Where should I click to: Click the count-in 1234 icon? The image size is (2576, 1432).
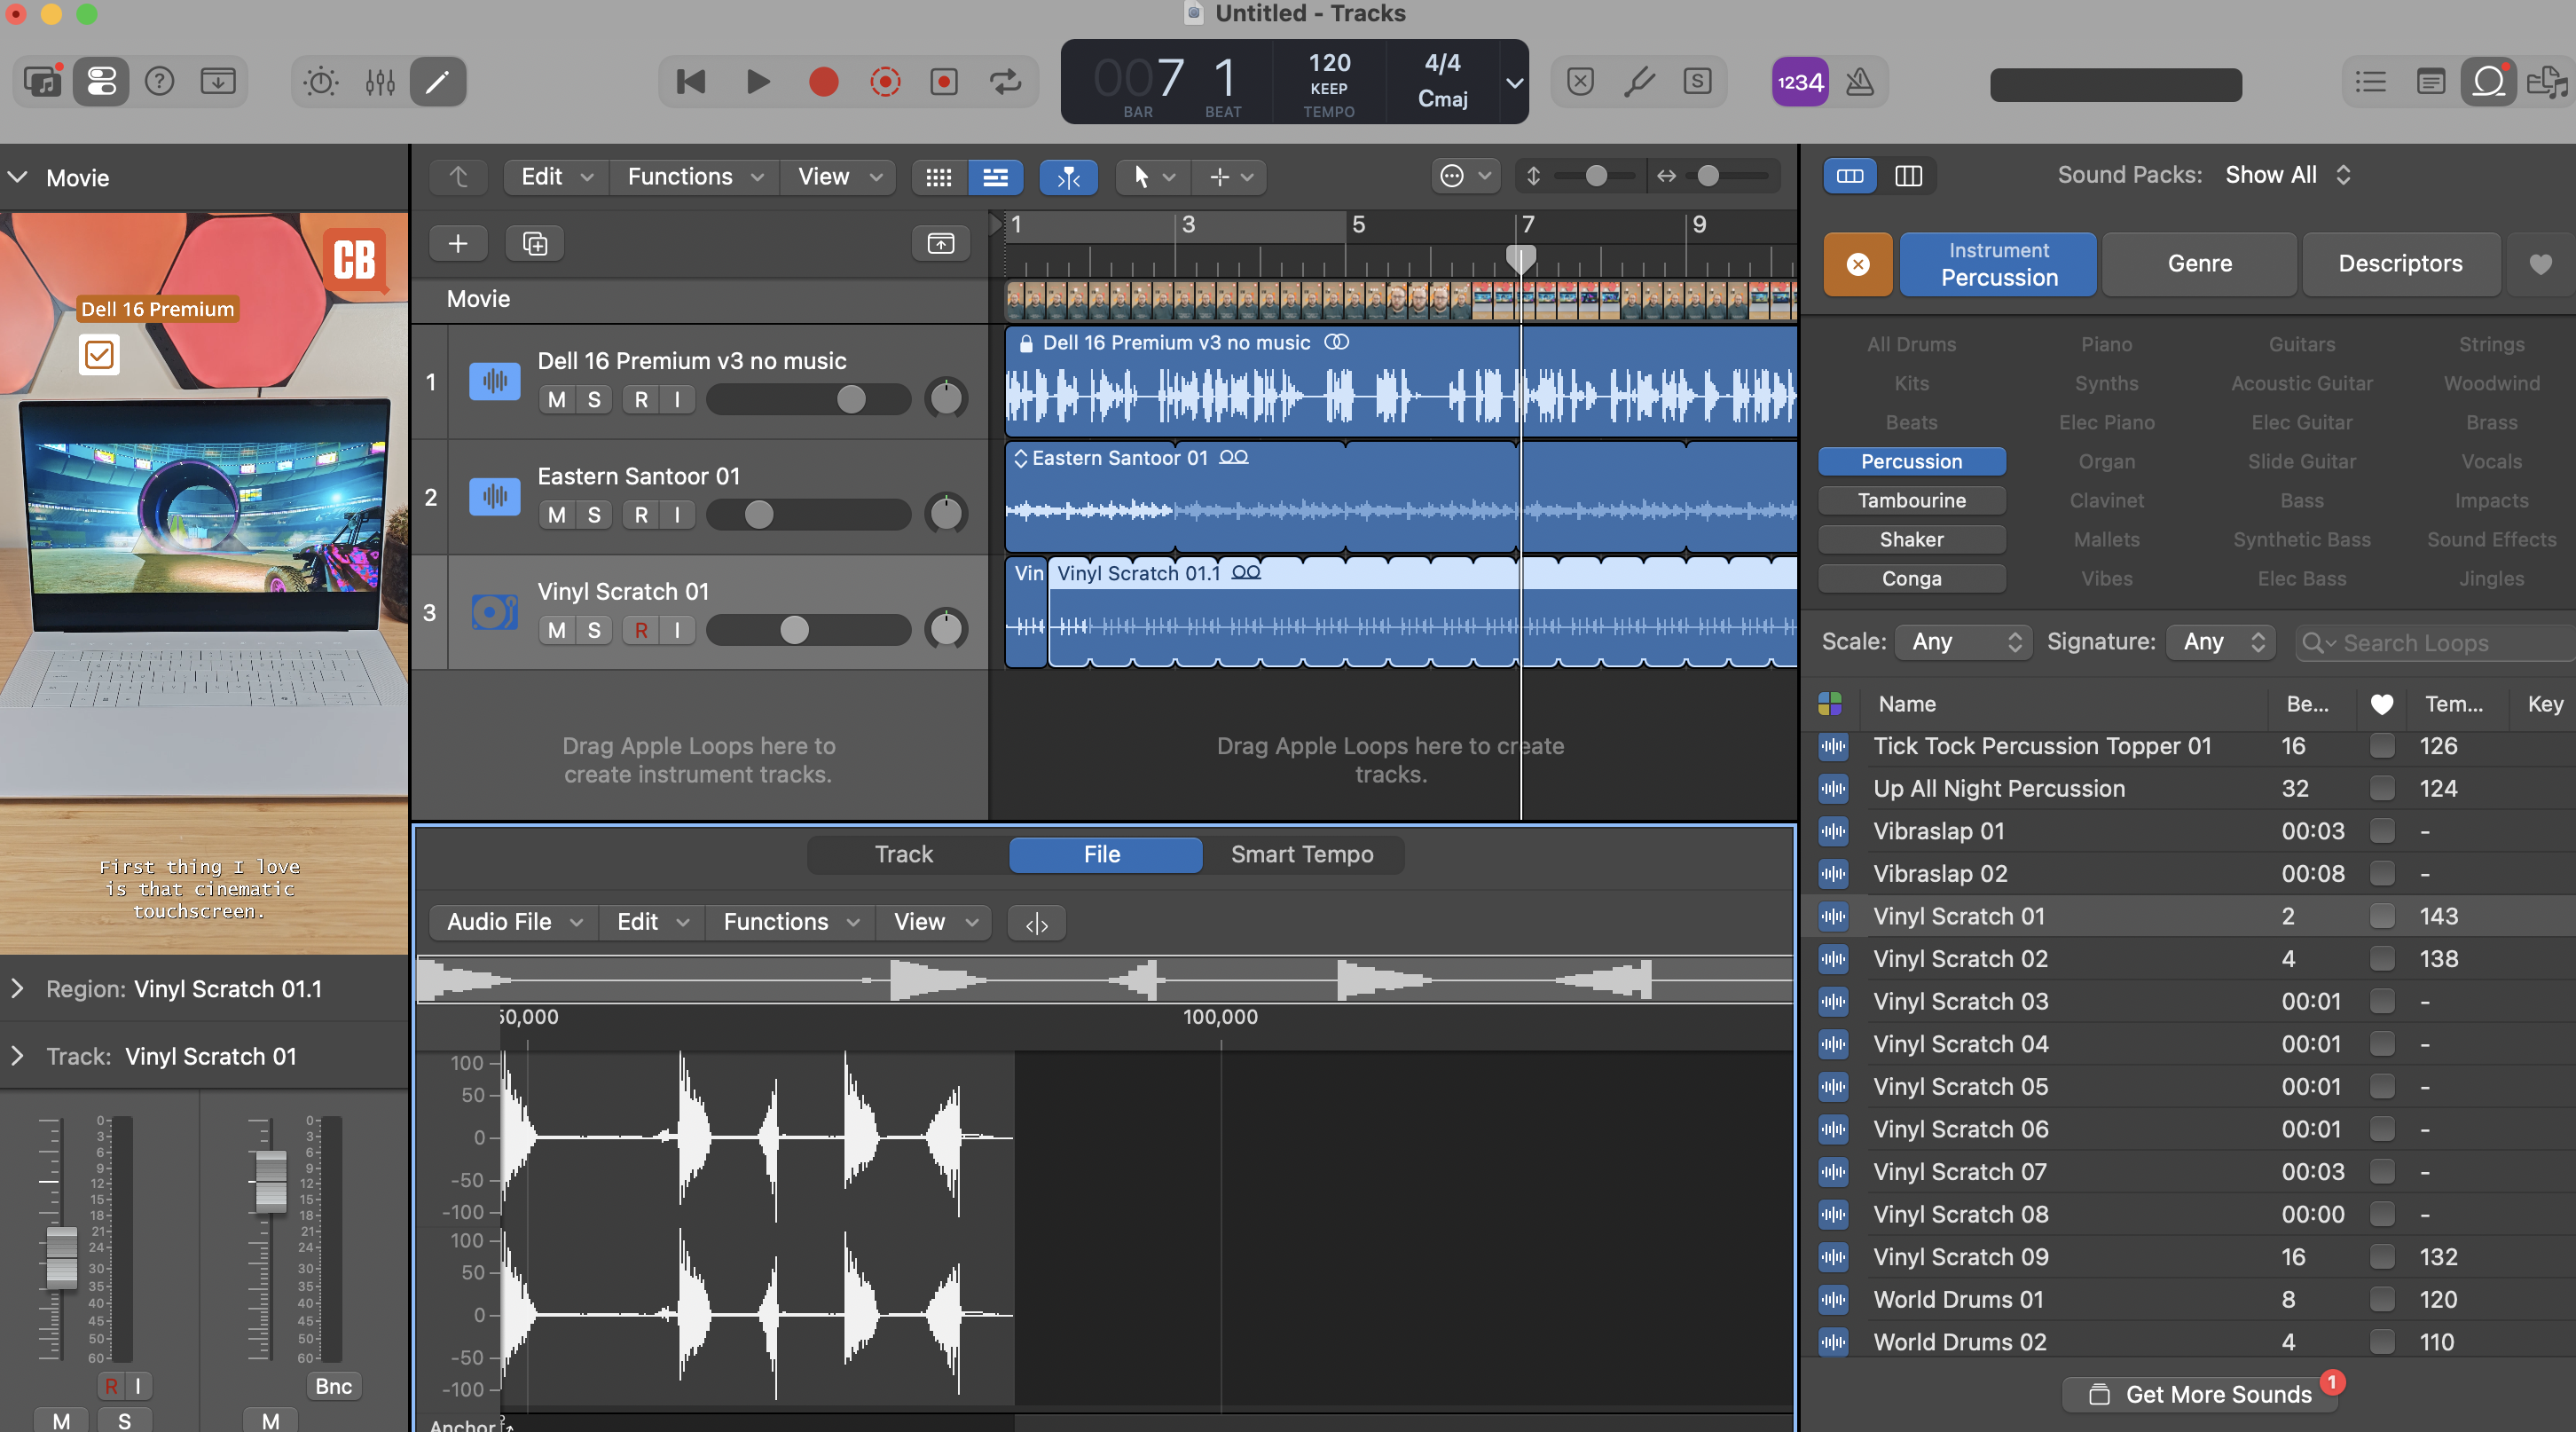[1799, 82]
